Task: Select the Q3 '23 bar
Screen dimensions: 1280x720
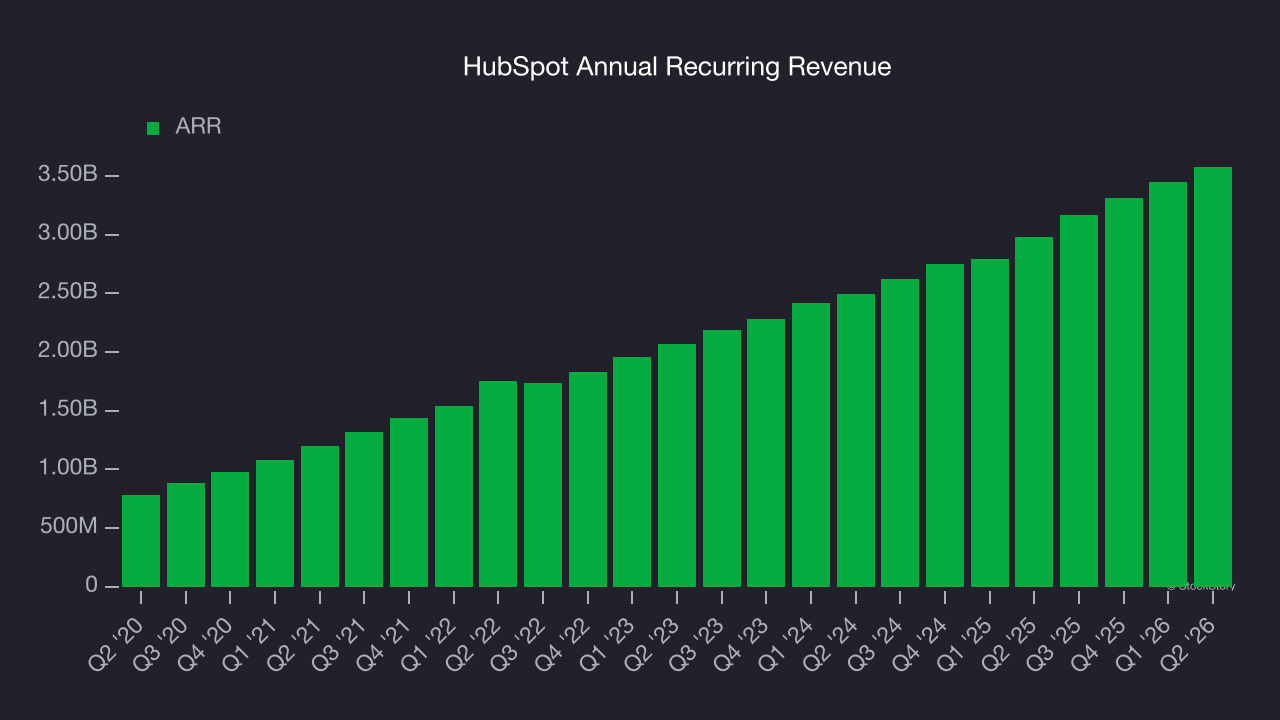Action: coord(722,458)
